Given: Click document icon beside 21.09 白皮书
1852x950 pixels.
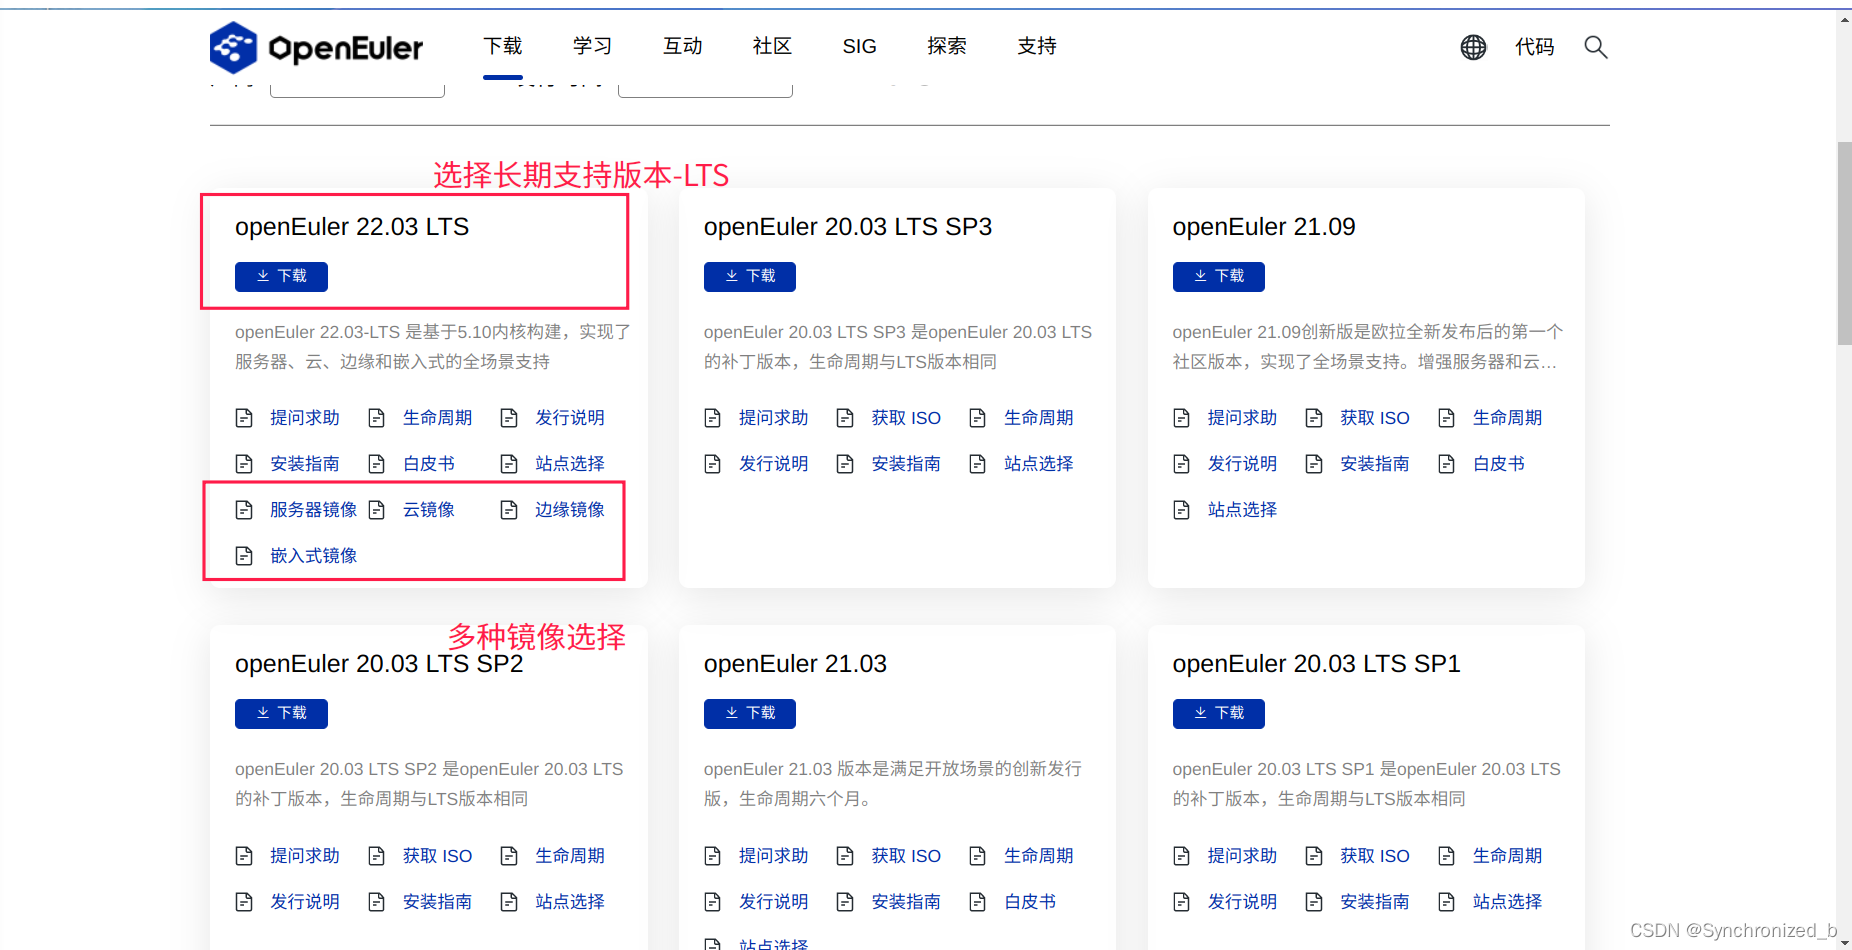Looking at the screenshot, I should pos(1447,464).
